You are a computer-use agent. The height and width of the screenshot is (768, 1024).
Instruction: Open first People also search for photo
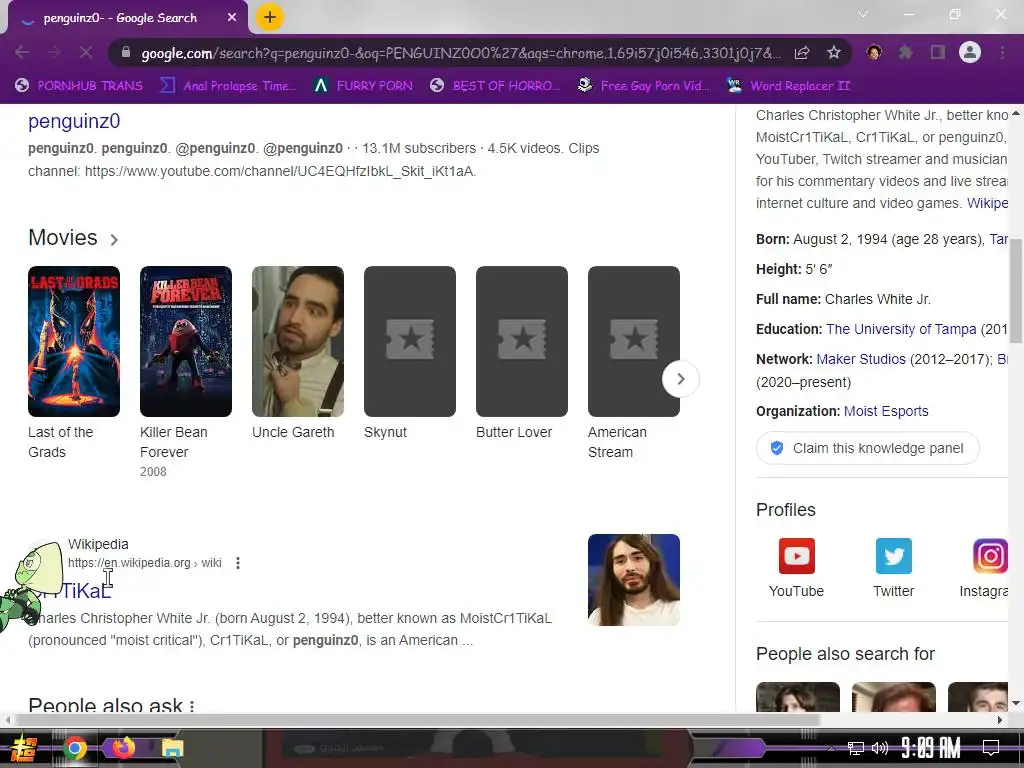(x=797, y=697)
